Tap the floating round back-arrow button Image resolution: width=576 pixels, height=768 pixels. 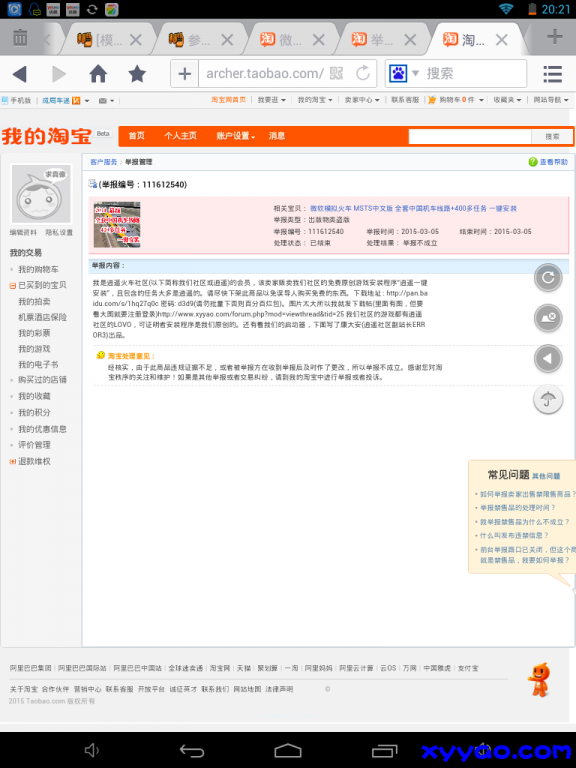pyautogui.click(x=548, y=359)
